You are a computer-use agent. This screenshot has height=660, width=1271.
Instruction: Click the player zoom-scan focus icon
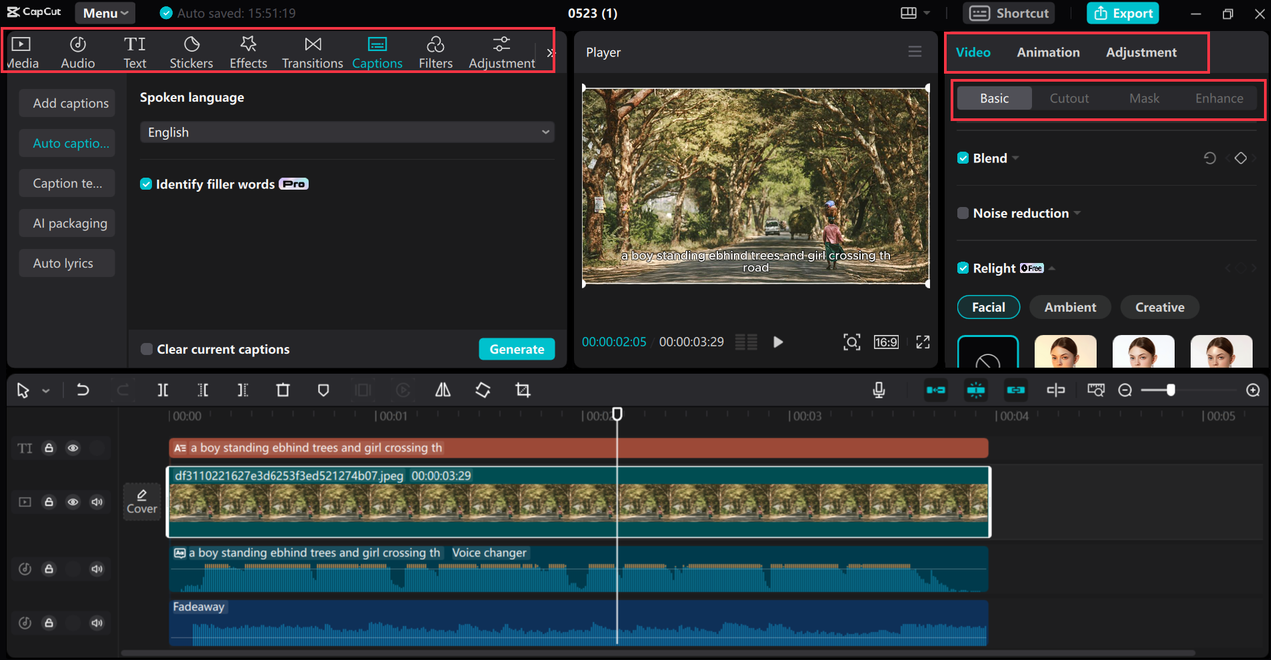pos(852,342)
